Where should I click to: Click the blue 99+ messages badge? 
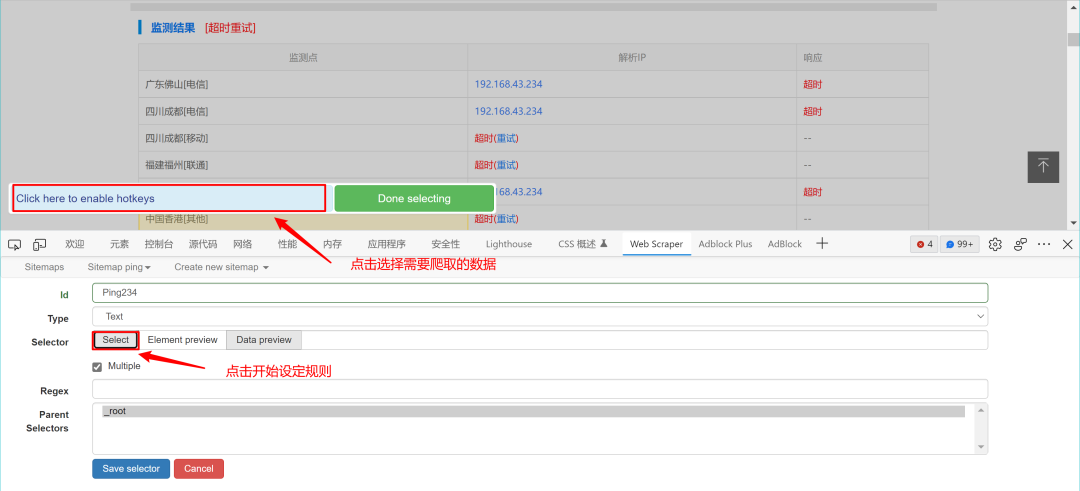click(x=960, y=244)
